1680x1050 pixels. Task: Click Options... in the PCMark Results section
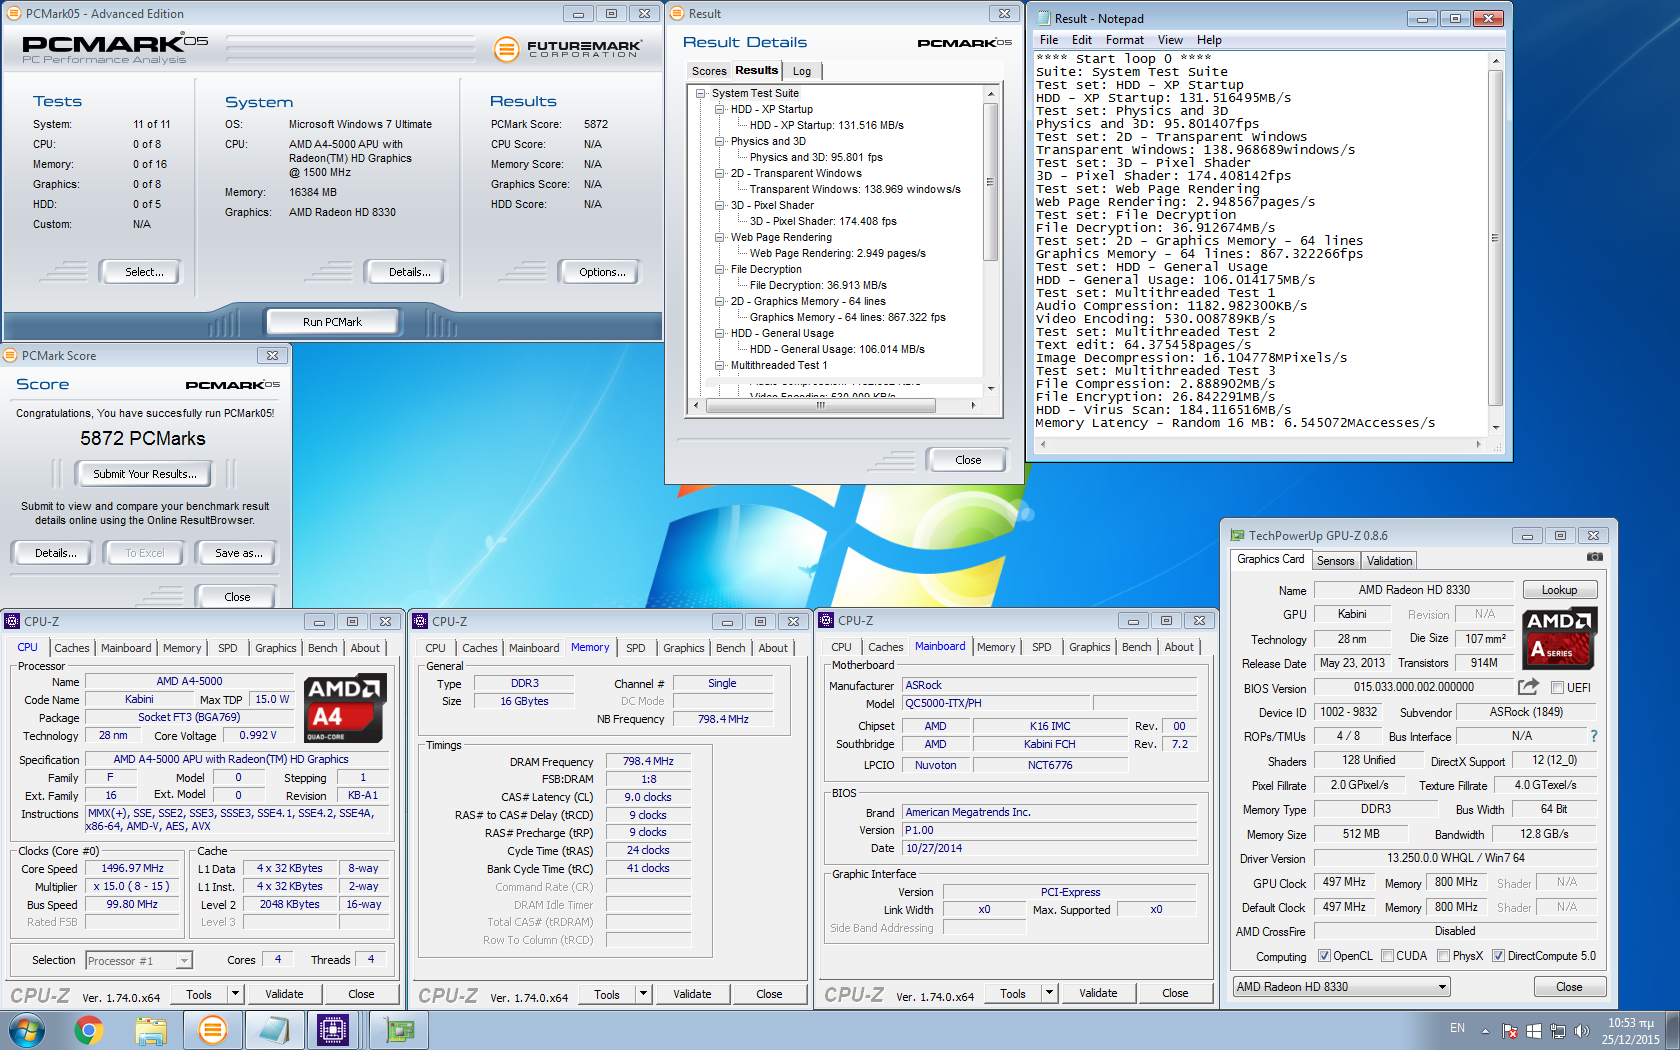(x=602, y=272)
